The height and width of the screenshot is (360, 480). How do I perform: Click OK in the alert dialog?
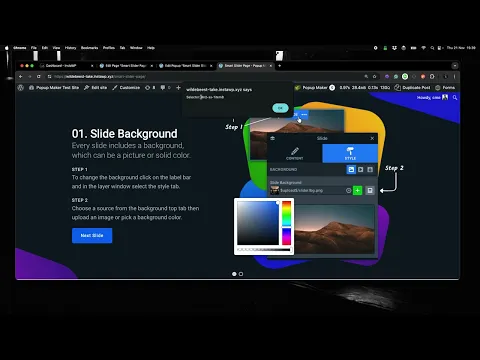coord(280,108)
